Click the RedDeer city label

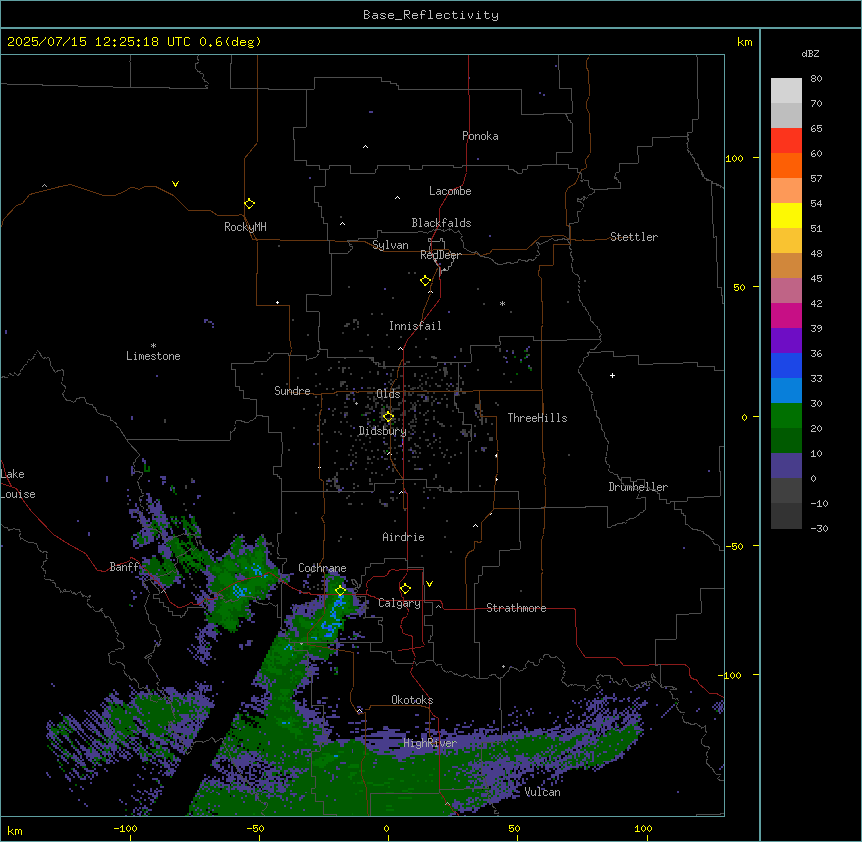[x=440, y=255]
